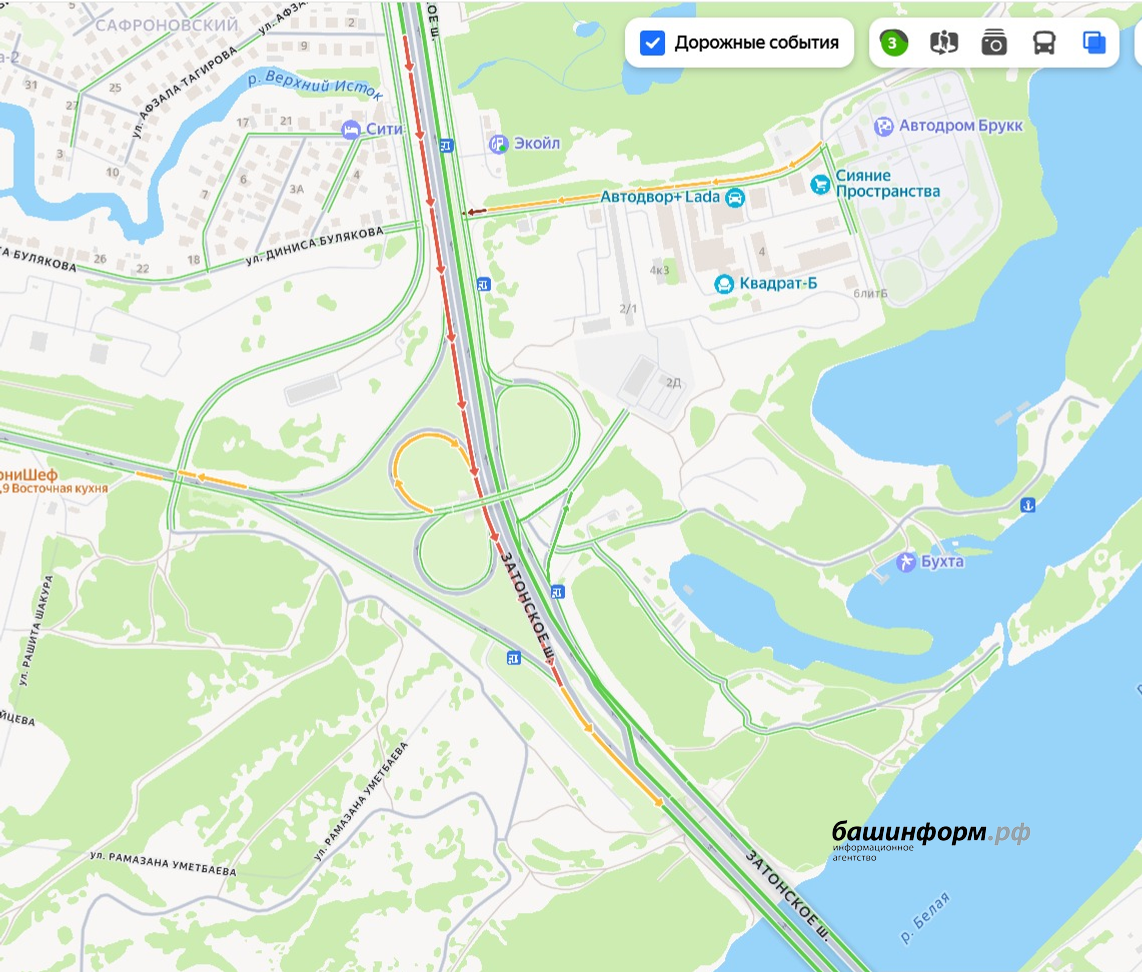1142x972 pixels.
Task: Open the Сити hotel marker
Action: (350, 130)
